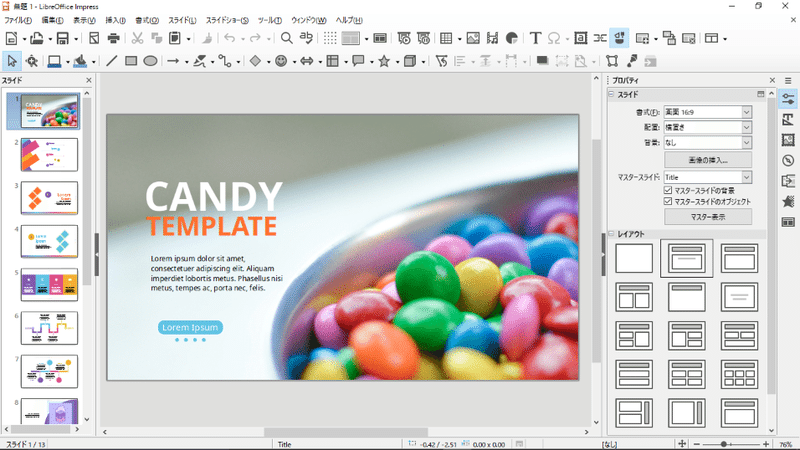
Task: Click the Insert Chart pie icon
Action: [x=512, y=38]
